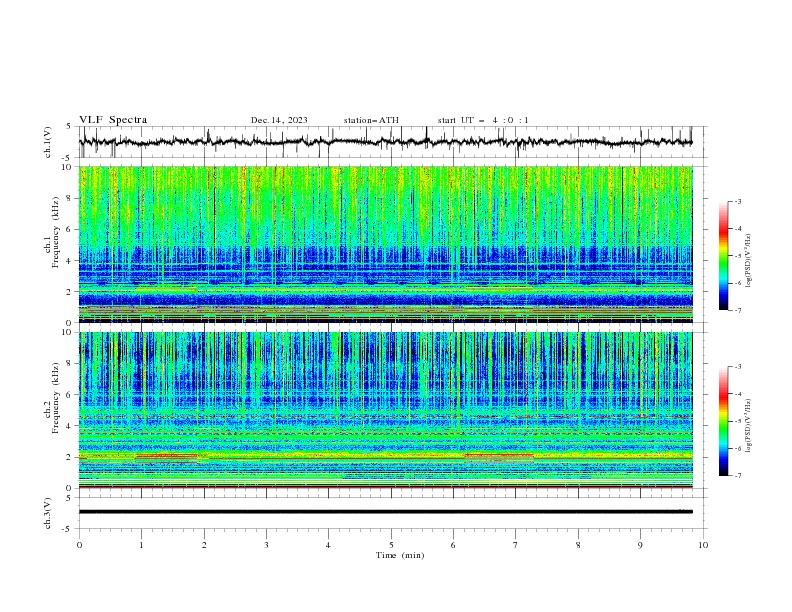Click the ch.1 frequency tick "8"
This screenshot has width=792, height=612.
pyautogui.click(x=71, y=198)
